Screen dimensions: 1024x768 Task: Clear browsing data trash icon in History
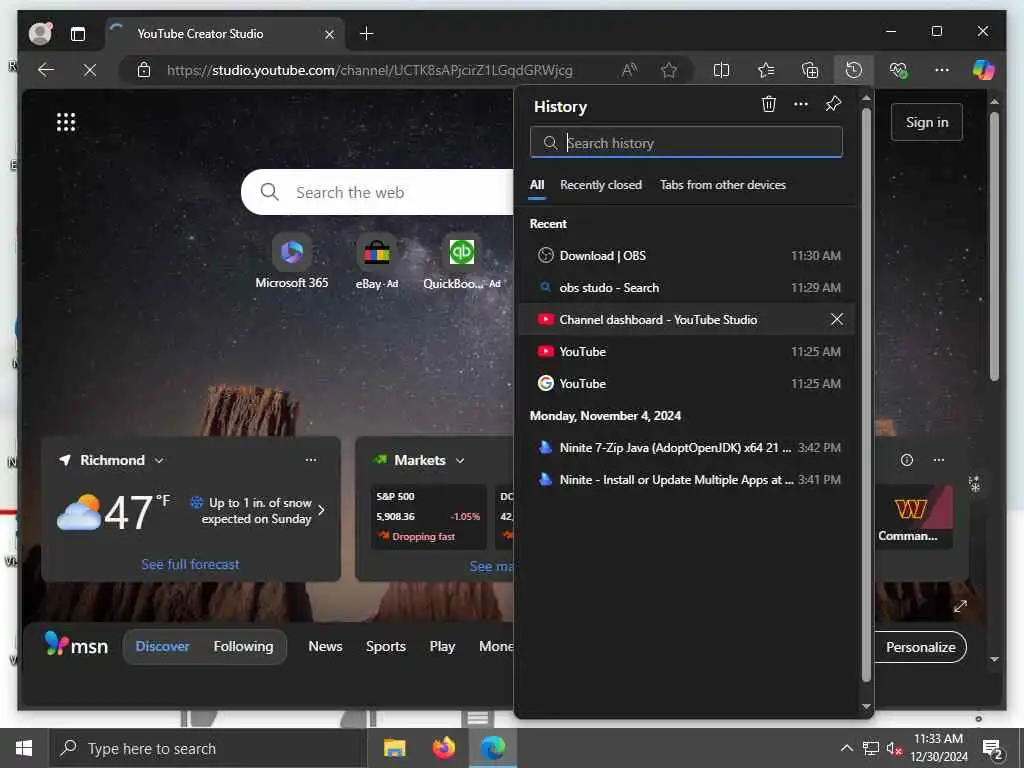769,104
